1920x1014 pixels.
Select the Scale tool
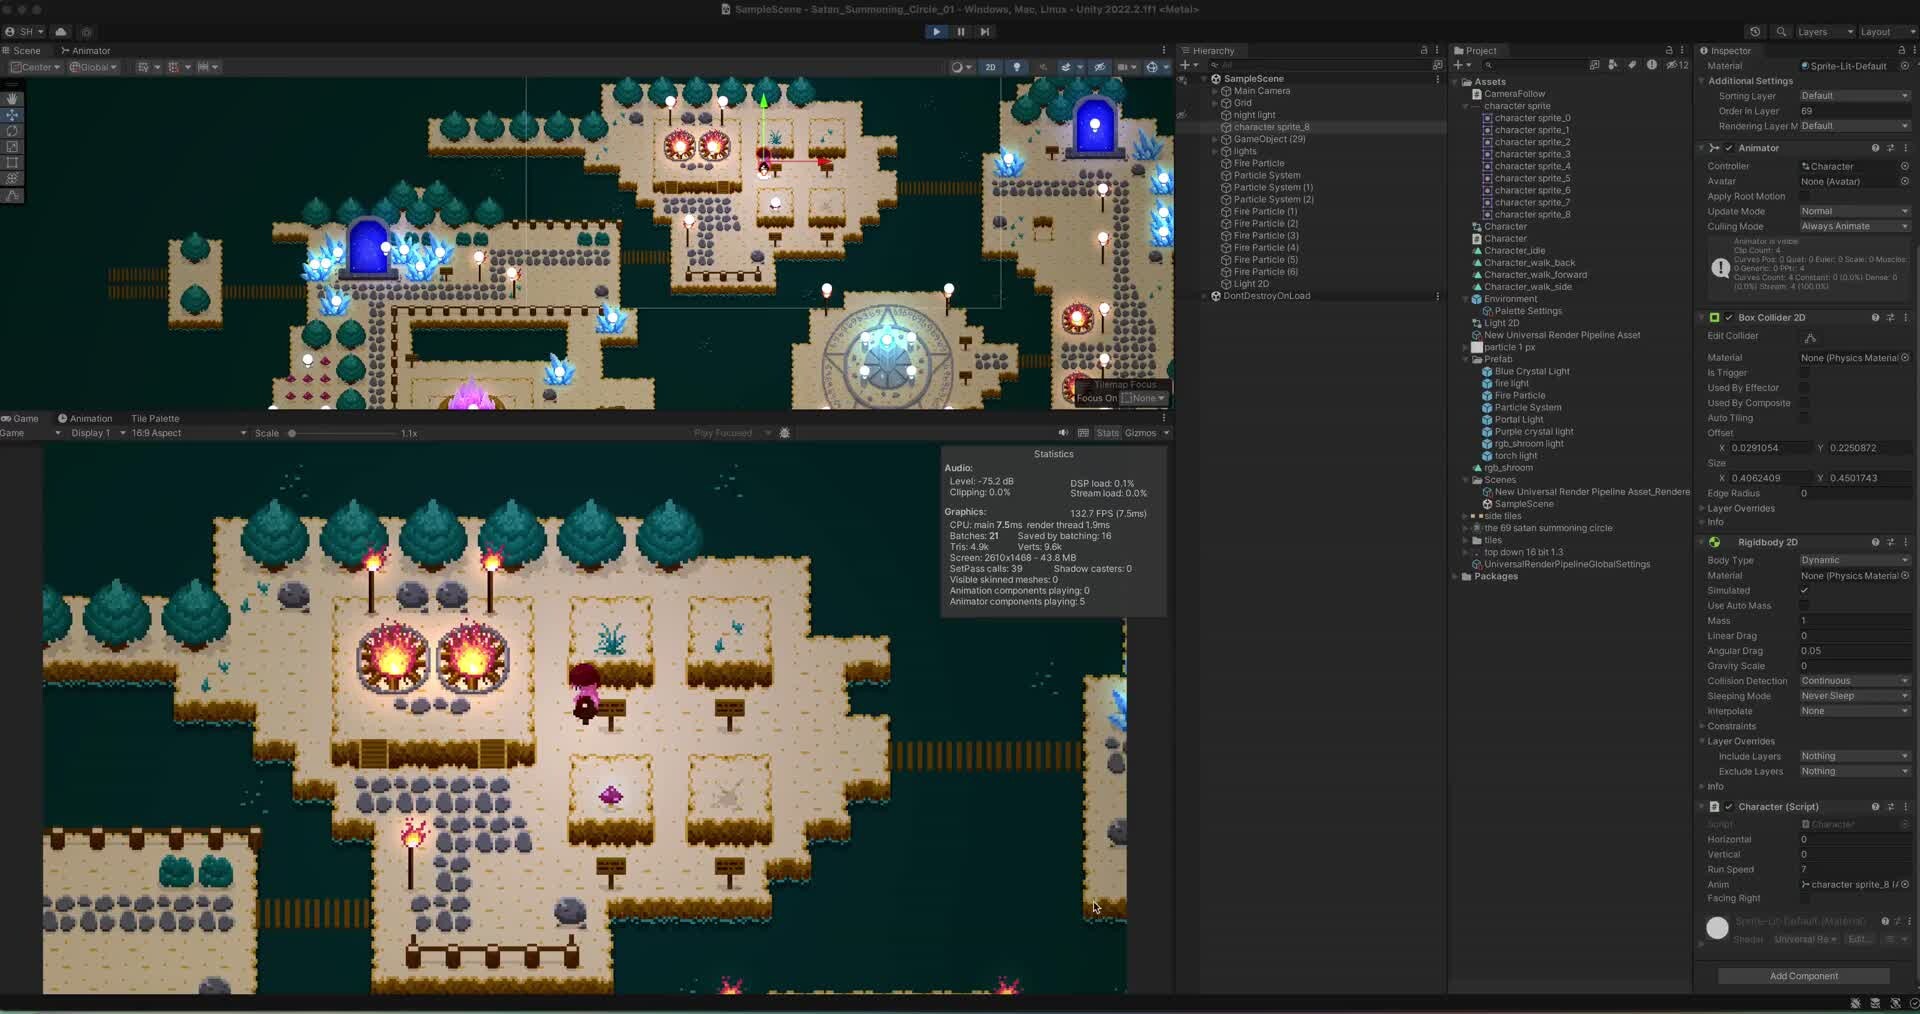(x=13, y=147)
